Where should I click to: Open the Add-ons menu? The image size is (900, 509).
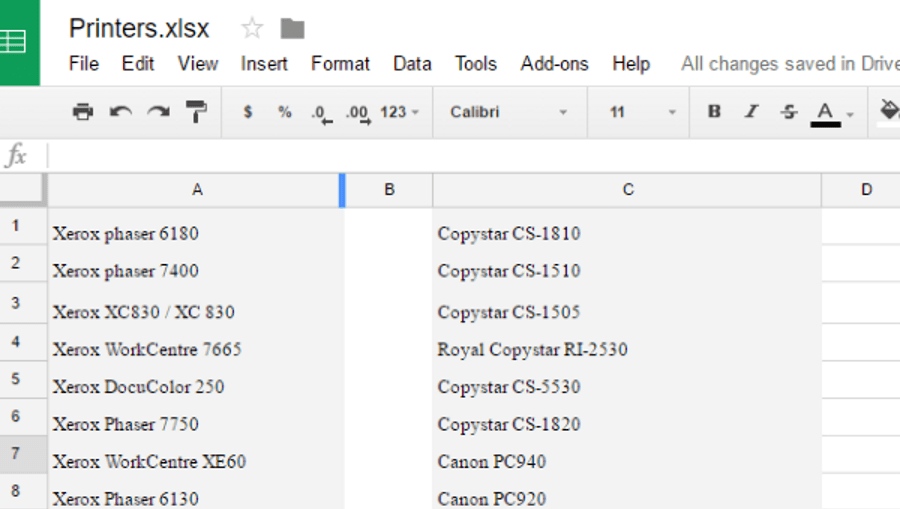tap(554, 64)
